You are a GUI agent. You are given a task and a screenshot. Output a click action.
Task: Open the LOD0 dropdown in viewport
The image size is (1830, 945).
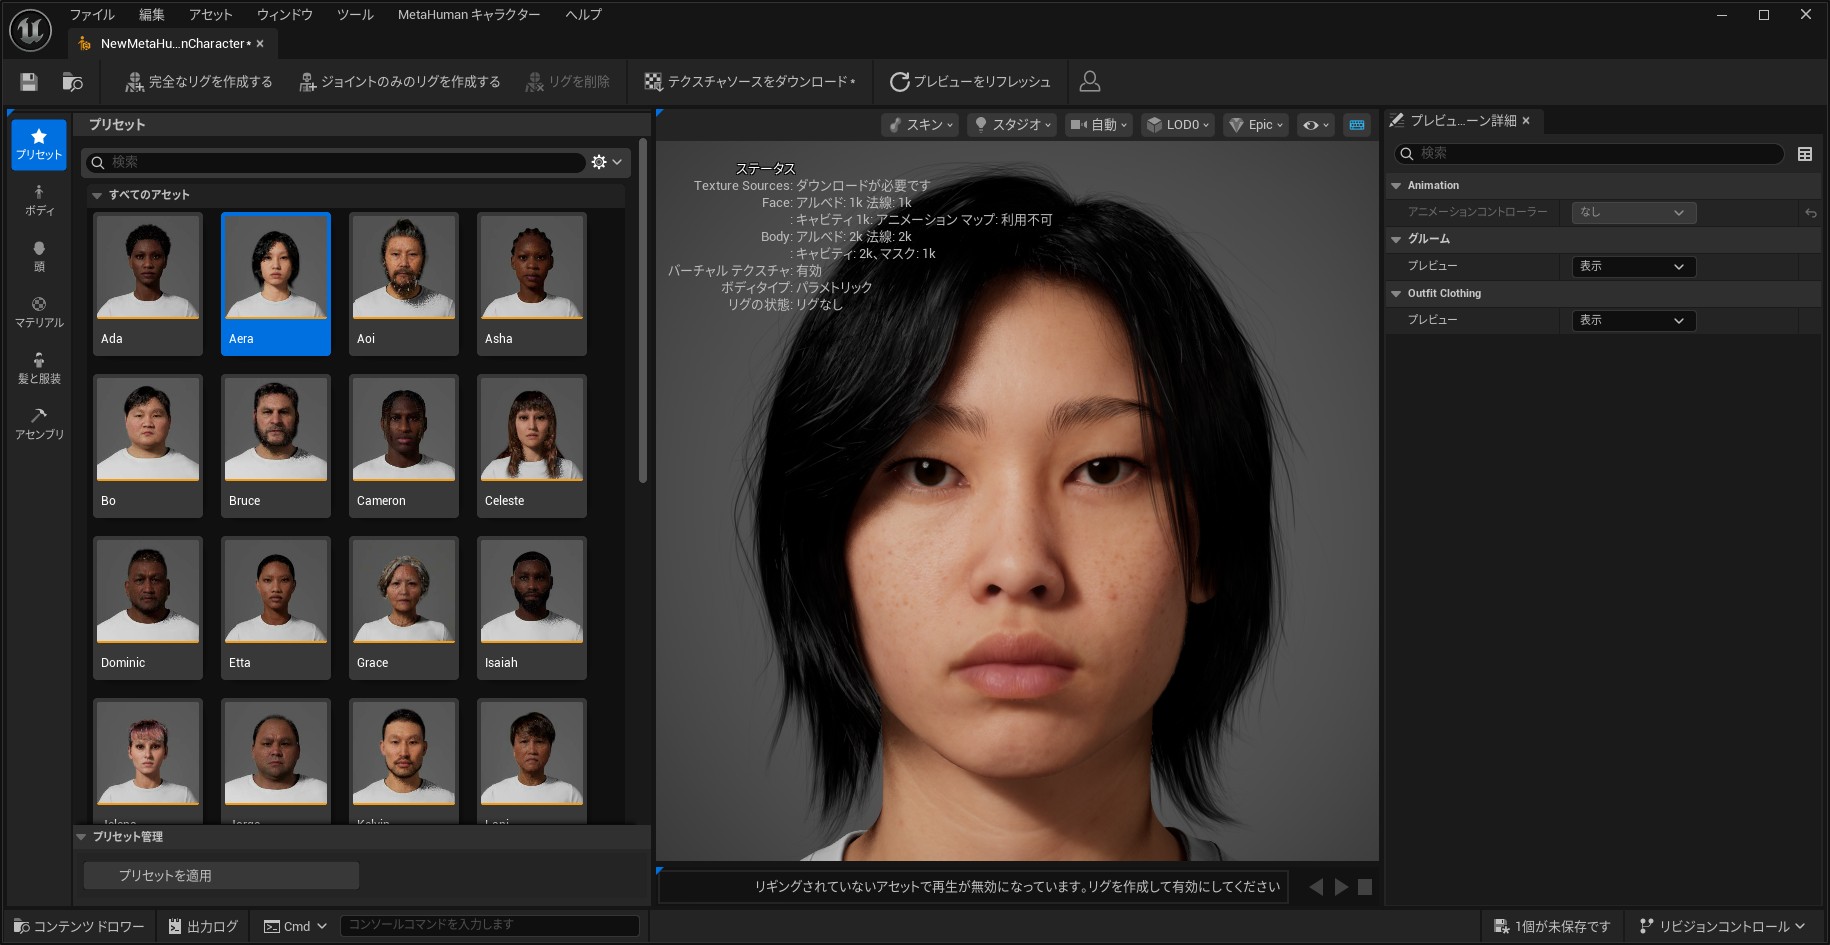pyautogui.click(x=1178, y=125)
